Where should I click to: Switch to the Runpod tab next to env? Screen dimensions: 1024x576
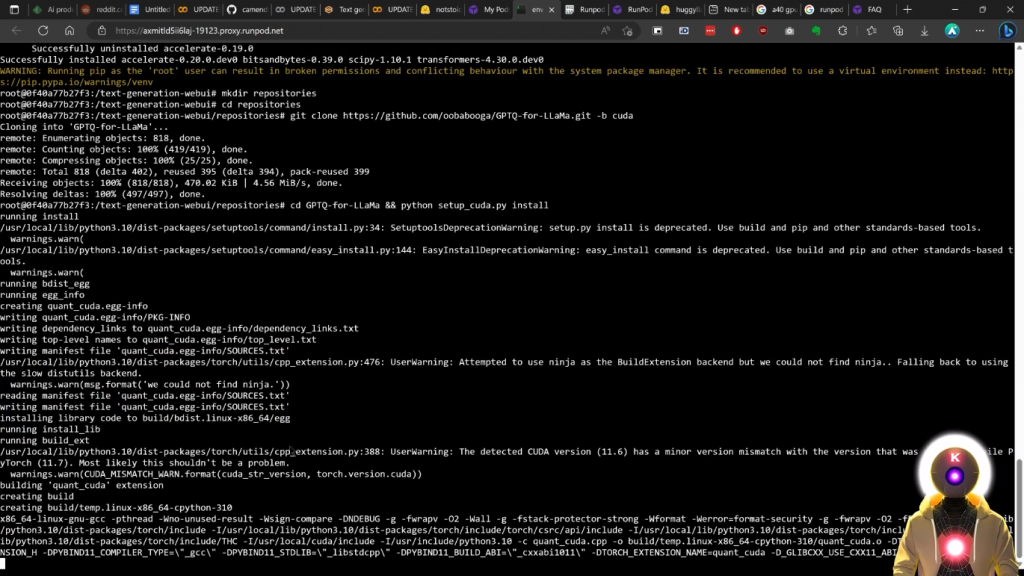[584, 10]
